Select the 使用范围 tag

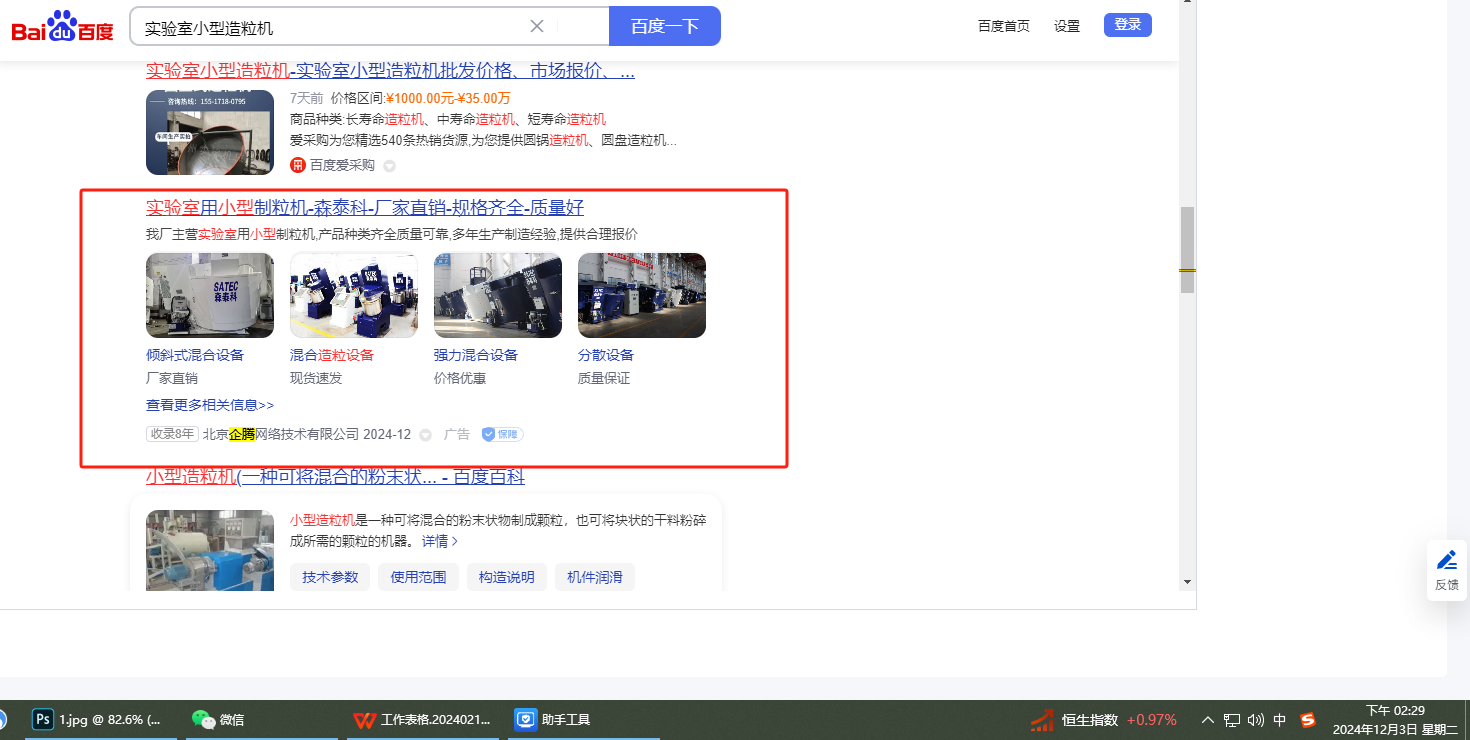418,577
